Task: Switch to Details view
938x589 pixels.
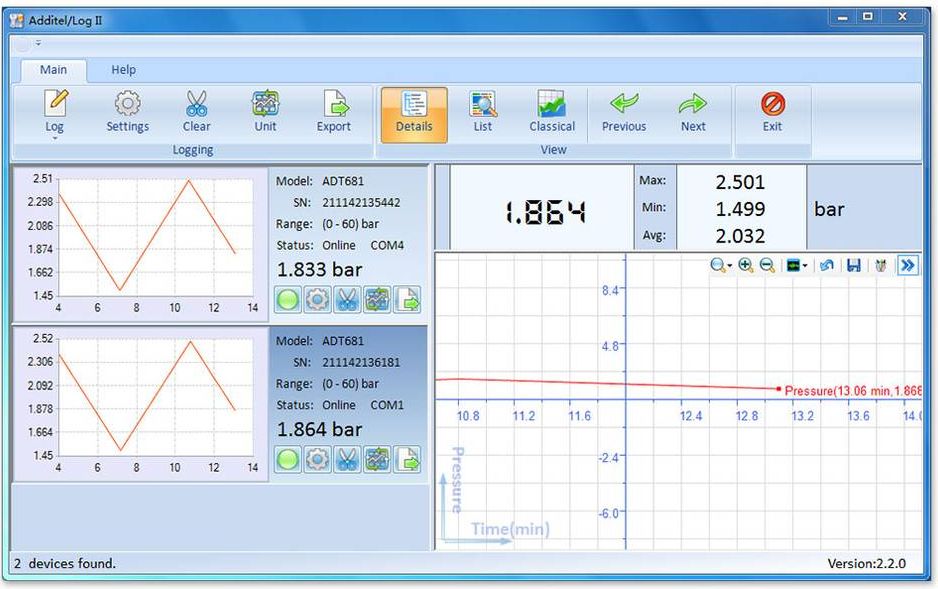Action: click(x=414, y=115)
